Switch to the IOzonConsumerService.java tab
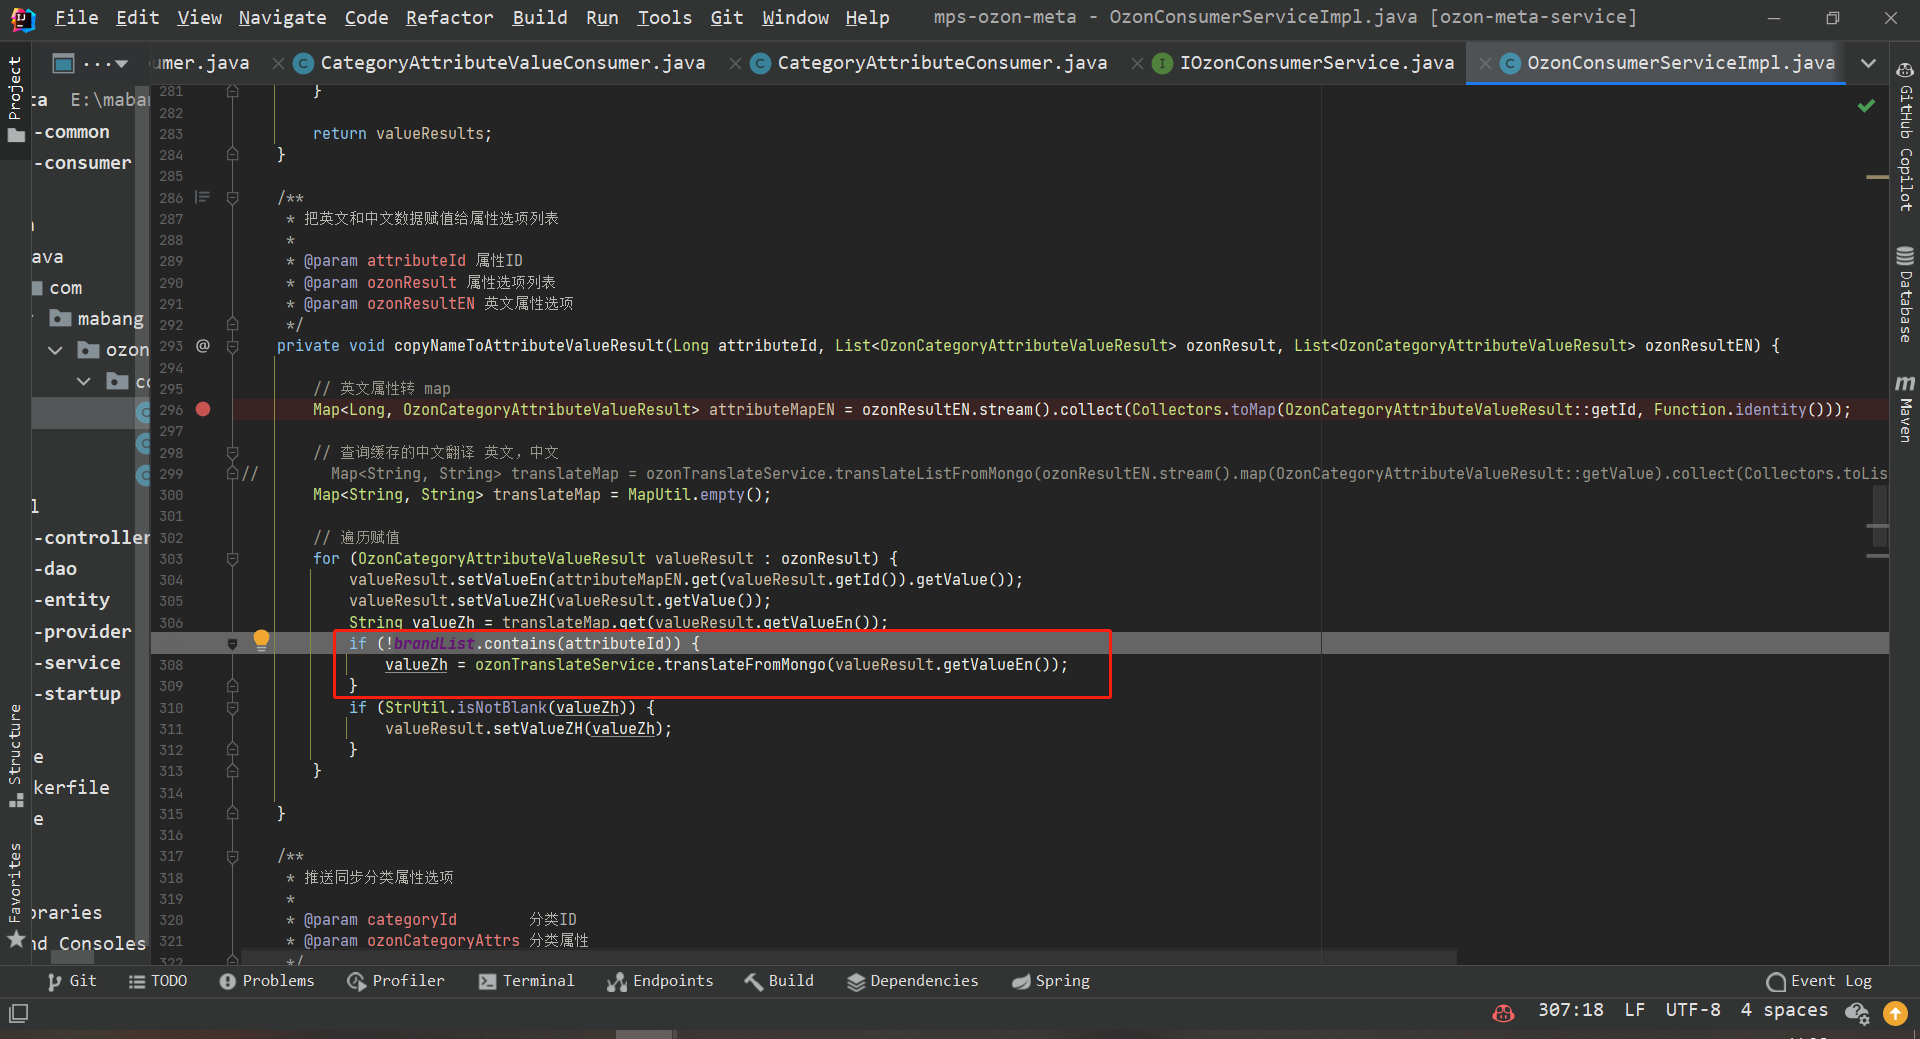This screenshot has height=1039, width=1920. pyautogui.click(x=1316, y=63)
